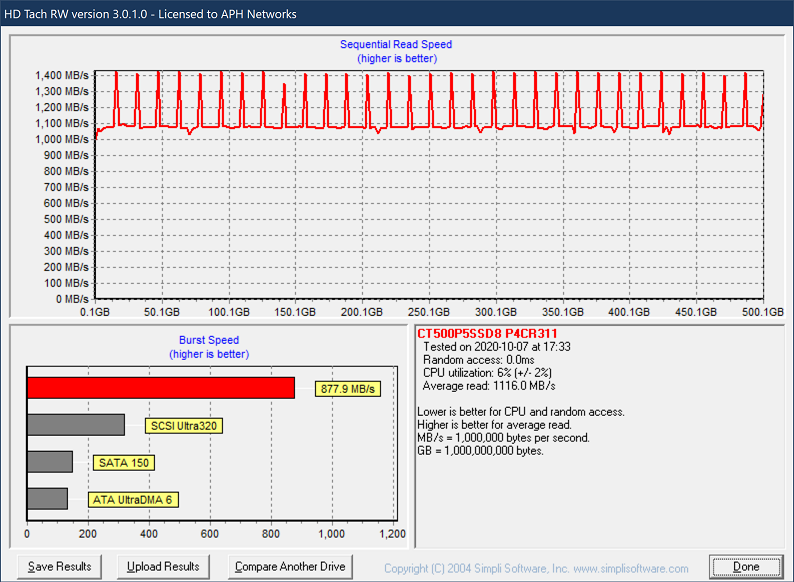Click the Save Results button
Screen dimensions: 794x582
coord(59,566)
